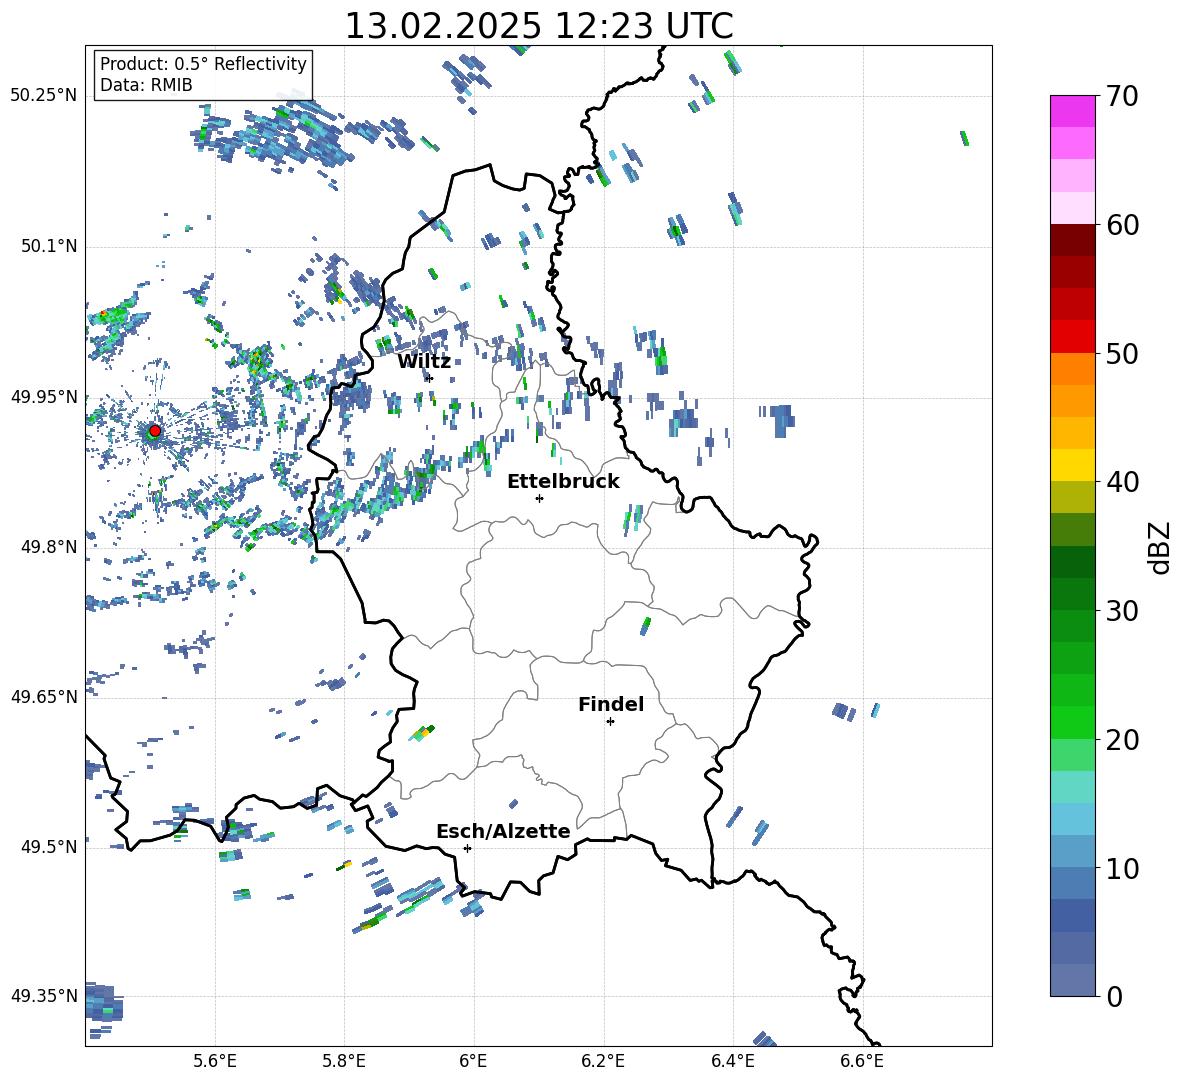Click the dBZ colorbar label

point(1161,547)
